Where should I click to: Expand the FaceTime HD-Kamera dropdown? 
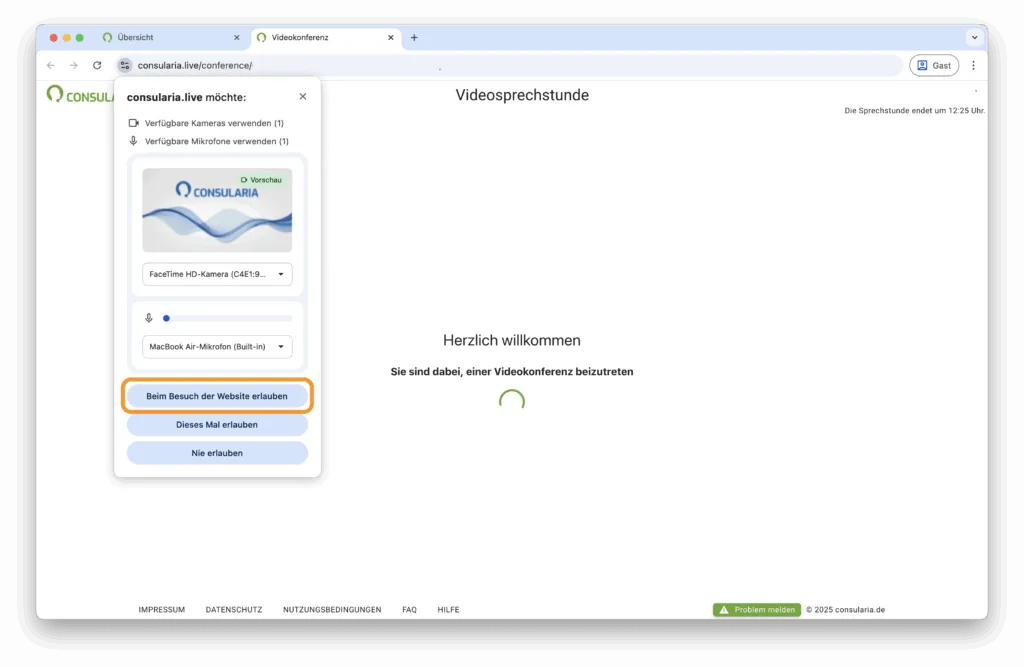[x=217, y=274]
